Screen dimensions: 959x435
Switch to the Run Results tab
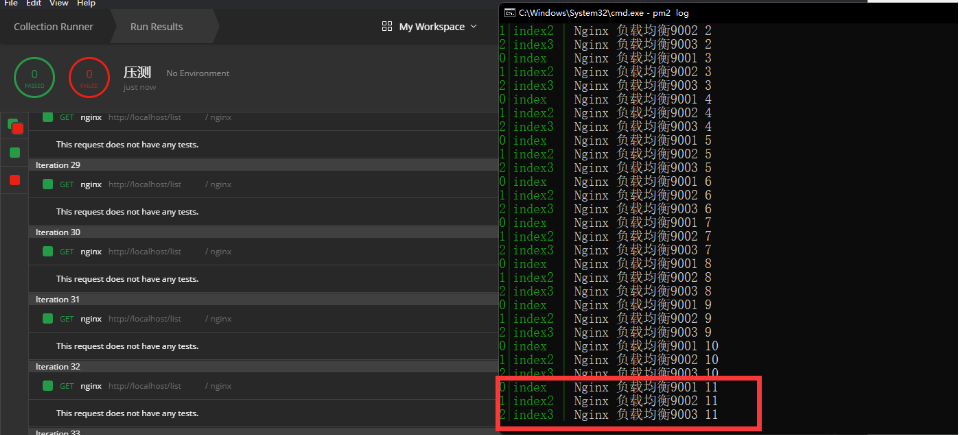click(x=156, y=27)
